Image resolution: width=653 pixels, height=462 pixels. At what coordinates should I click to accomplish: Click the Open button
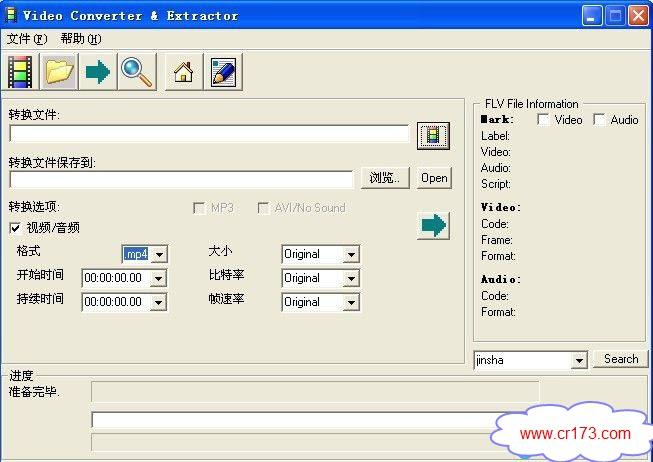point(434,178)
